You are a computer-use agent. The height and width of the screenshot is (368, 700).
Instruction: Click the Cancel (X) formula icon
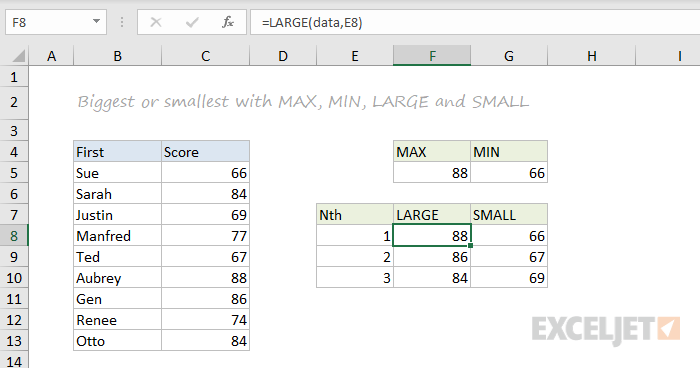(x=156, y=22)
